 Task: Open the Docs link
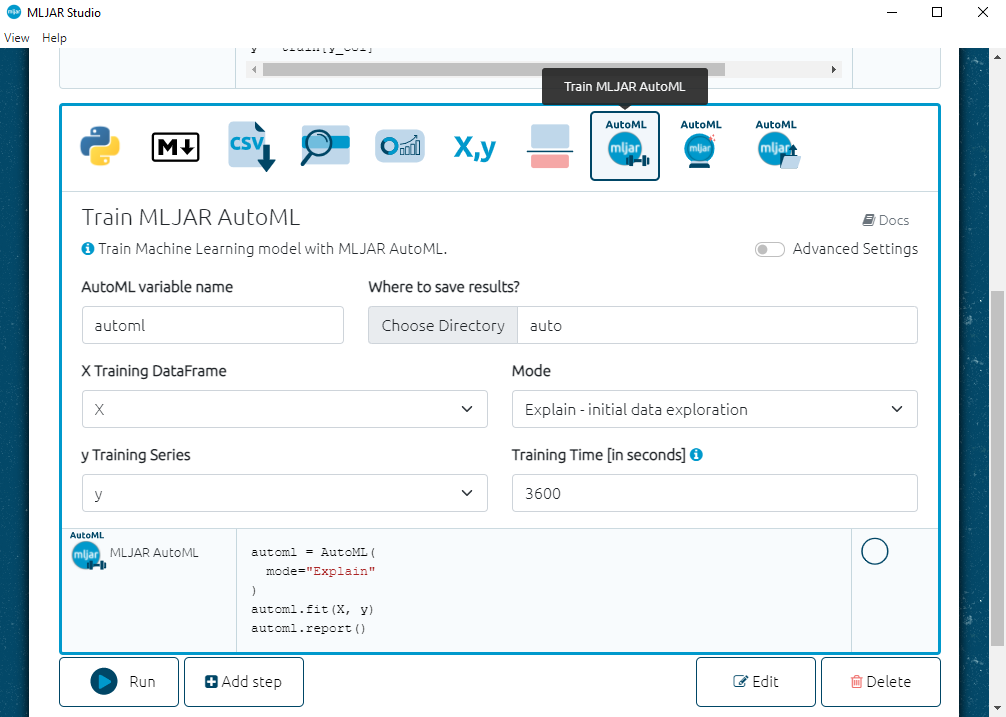tap(885, 220)
